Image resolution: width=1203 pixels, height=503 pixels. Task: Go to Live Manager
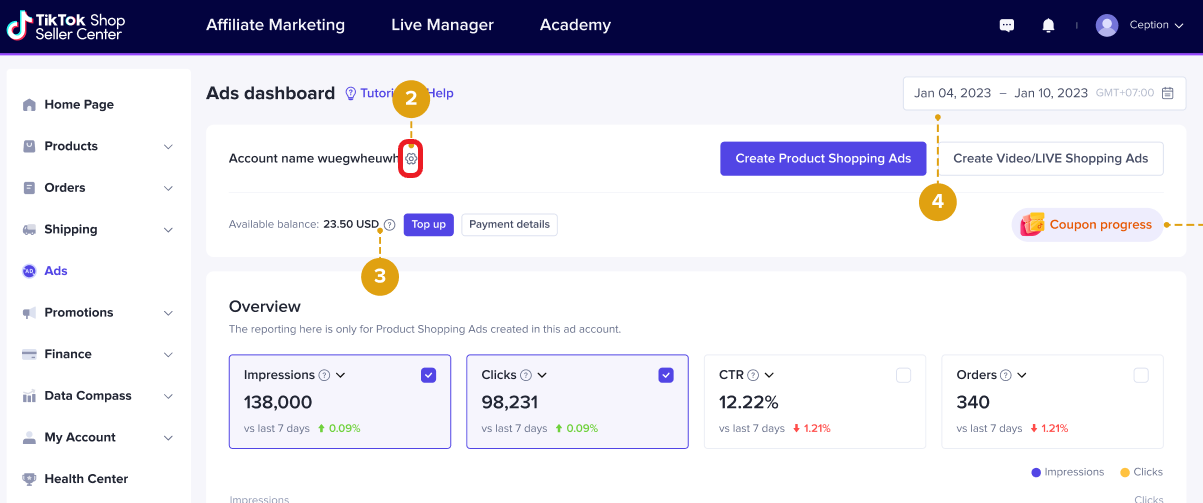(x=442, y=25)
